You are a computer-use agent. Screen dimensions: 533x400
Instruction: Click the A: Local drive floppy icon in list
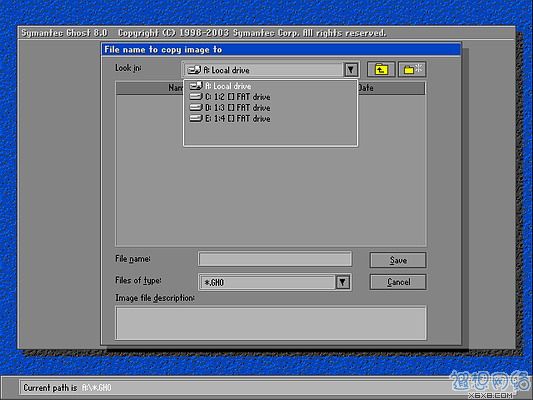pos(196,86)
